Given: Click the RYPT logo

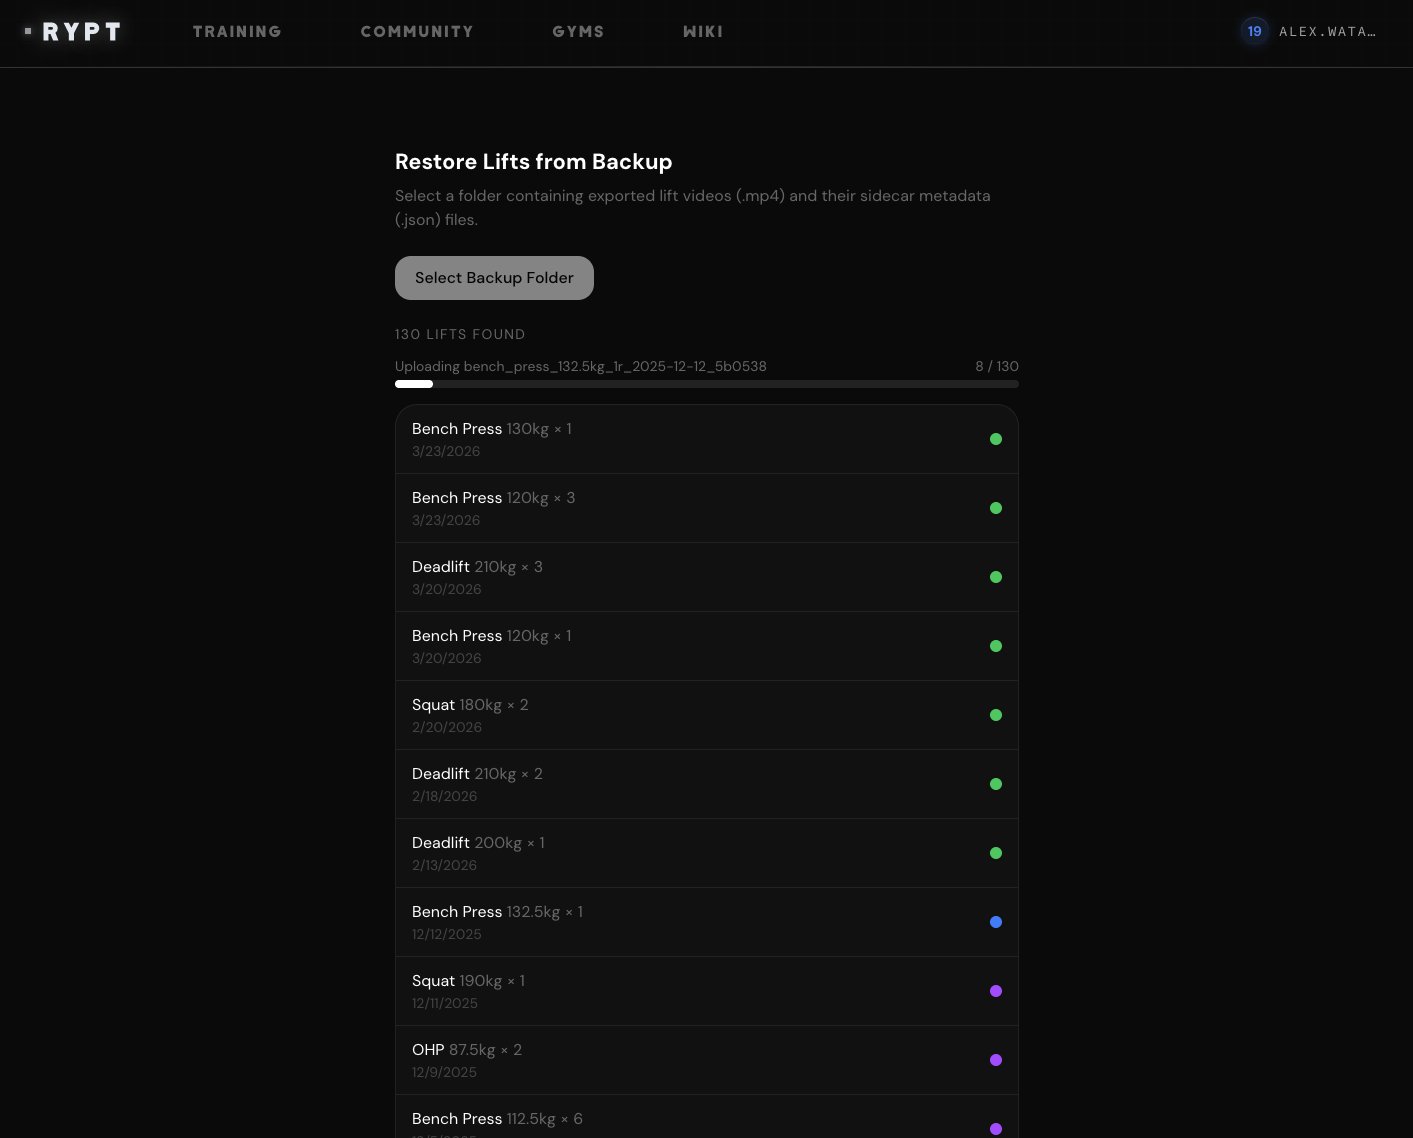Looking at the screenshot, I should click(73, 32).
